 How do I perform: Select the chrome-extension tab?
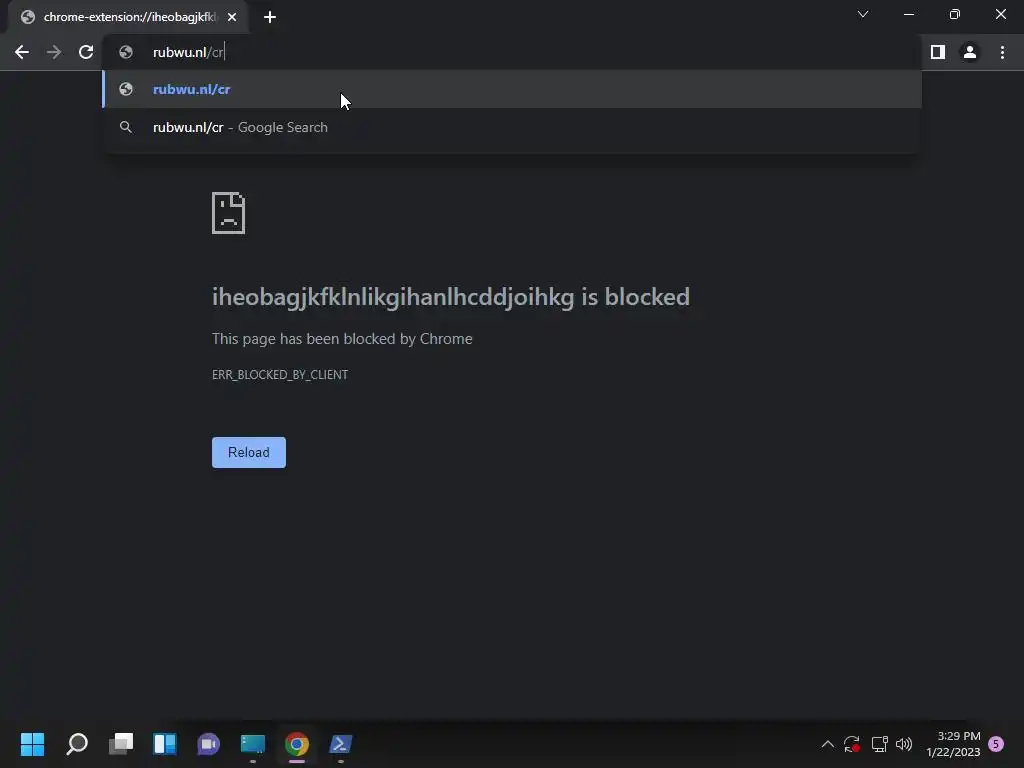click(x=128, y=17)
